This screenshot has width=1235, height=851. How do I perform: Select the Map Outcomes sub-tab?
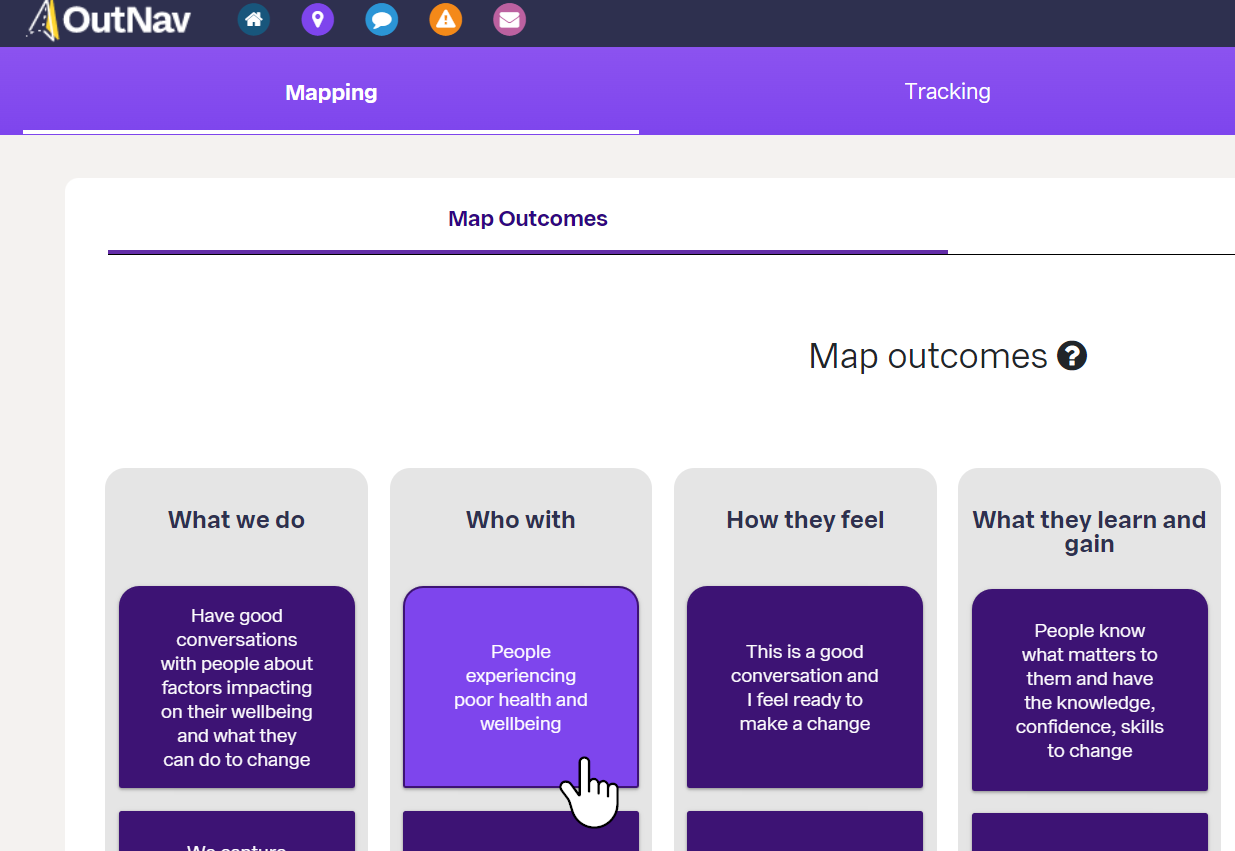point(528,218)
